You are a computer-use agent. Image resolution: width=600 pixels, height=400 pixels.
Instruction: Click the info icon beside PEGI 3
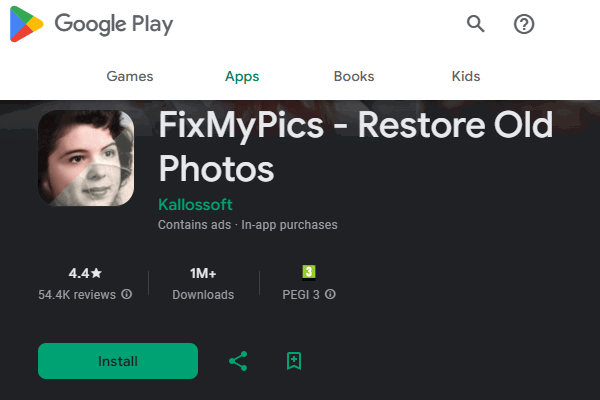click(330, 295)
